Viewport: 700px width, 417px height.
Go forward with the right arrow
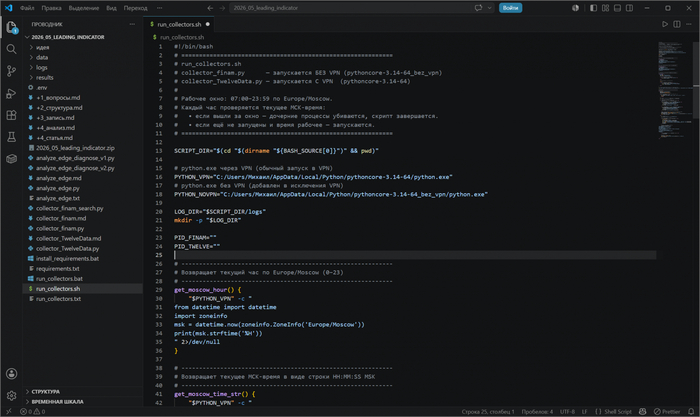222,8
